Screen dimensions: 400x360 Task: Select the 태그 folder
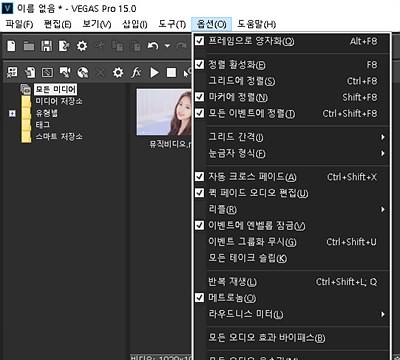point(43,125)
